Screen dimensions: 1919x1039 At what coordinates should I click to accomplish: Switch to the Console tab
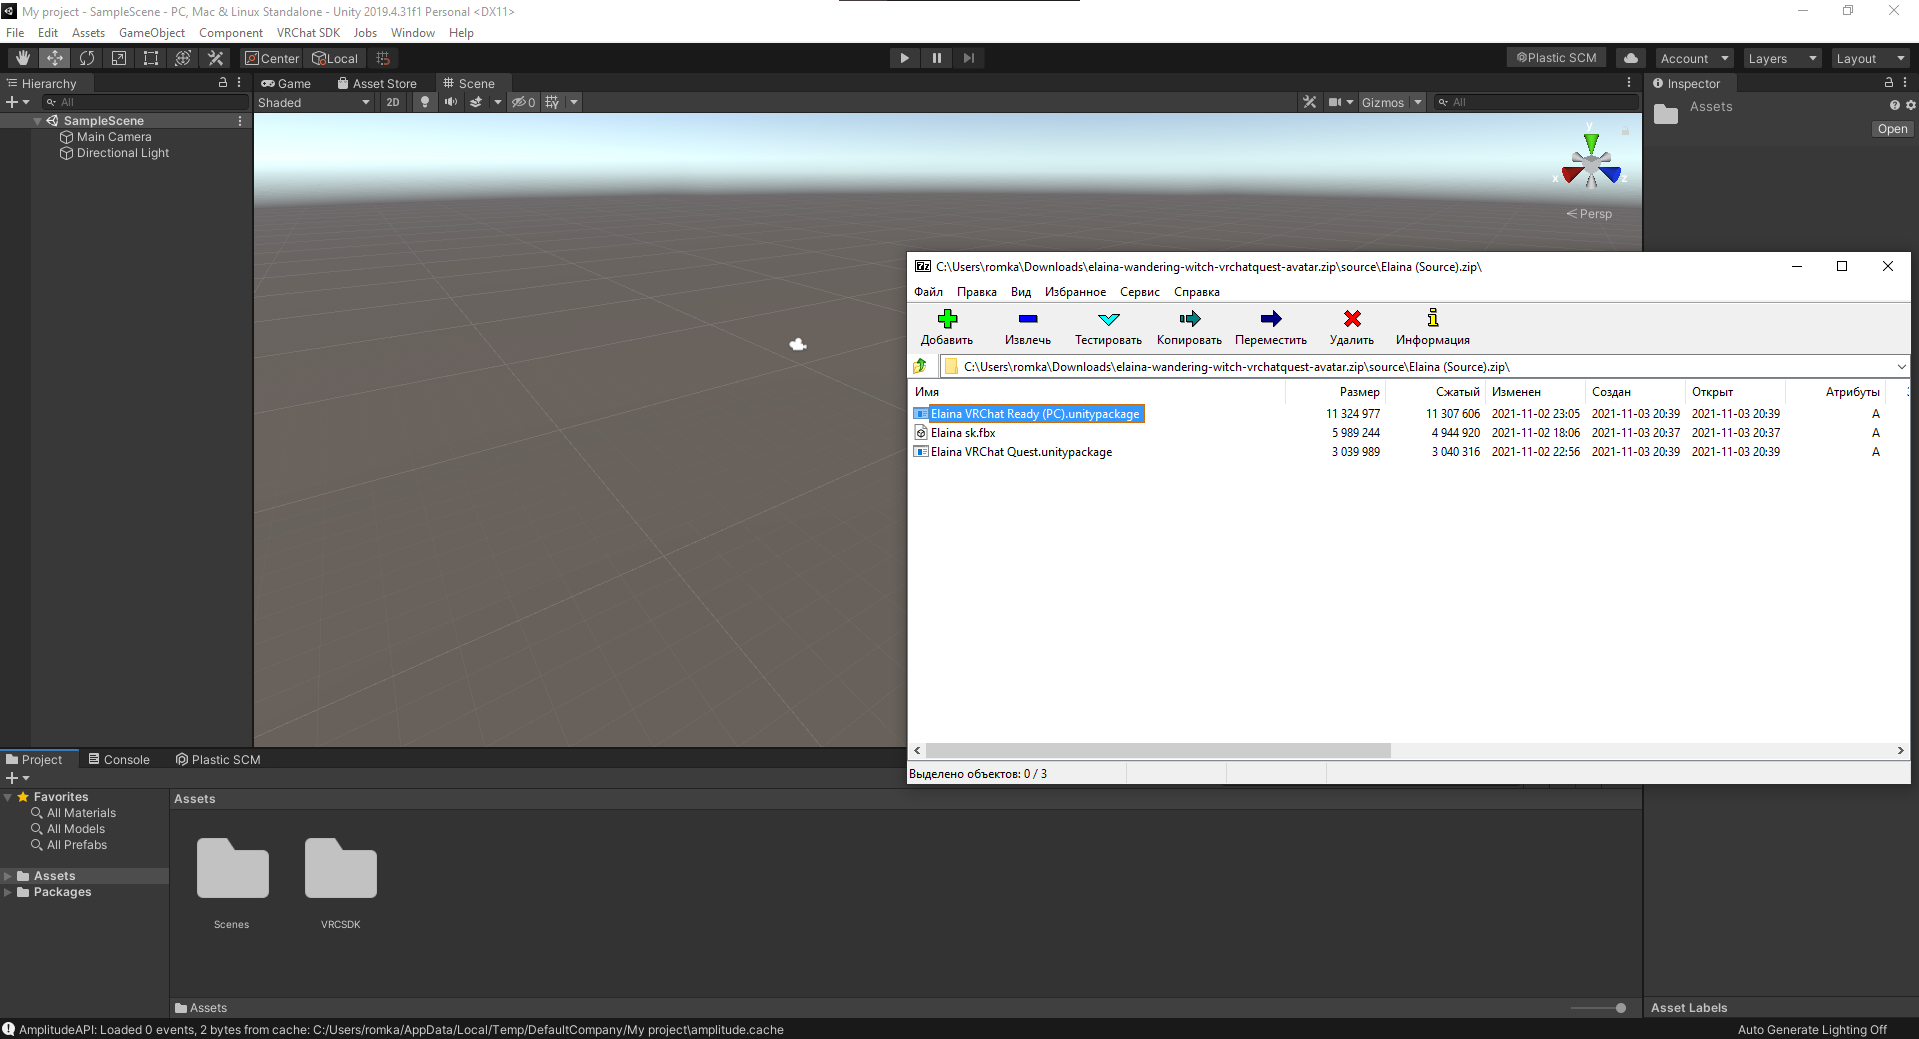point(119,760)
